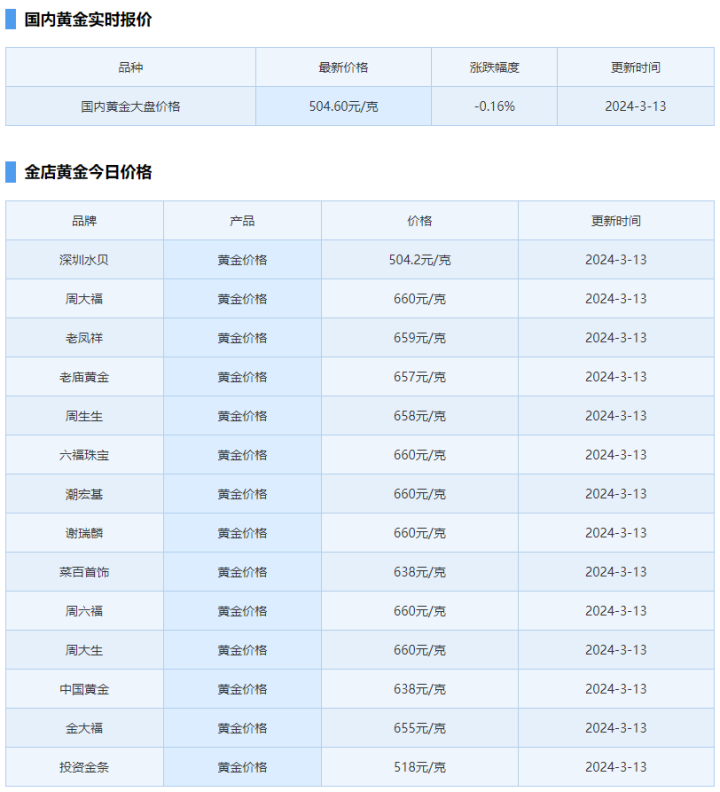Click the 谢瑞麟 brand cell

tap(84, 533)
